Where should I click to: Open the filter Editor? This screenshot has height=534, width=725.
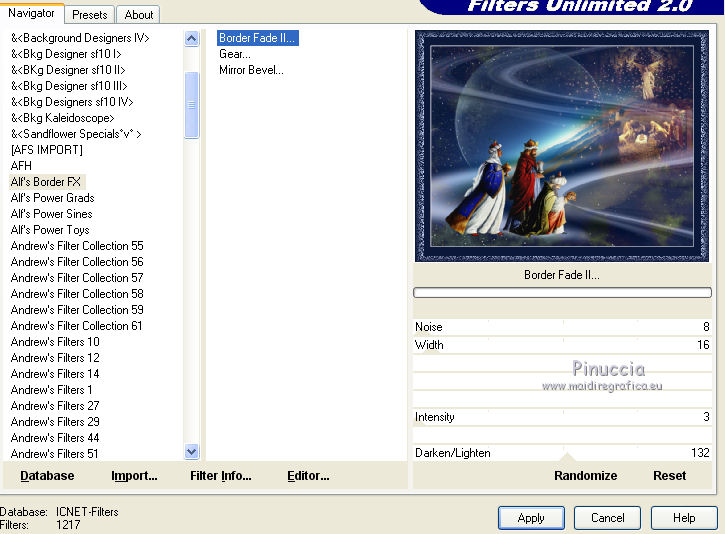point(308,476)
